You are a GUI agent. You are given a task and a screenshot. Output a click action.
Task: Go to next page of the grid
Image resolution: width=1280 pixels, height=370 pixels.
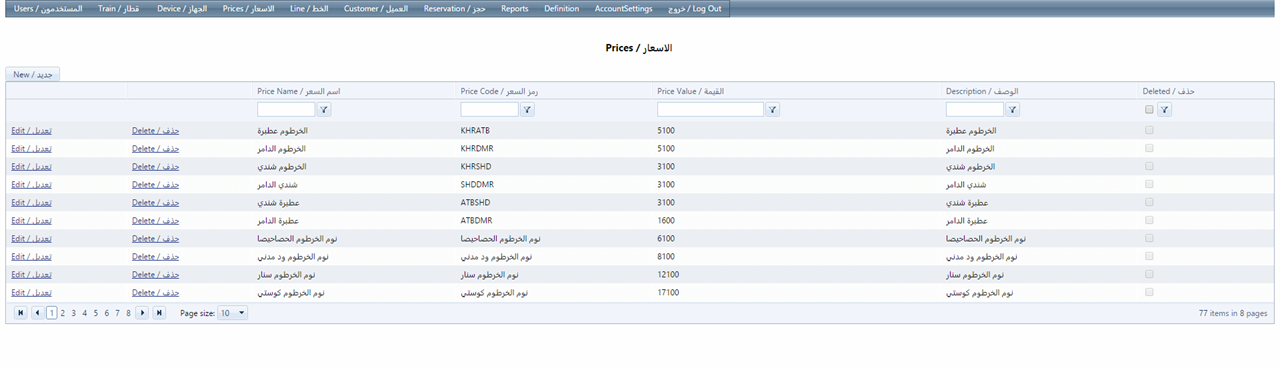click(x=142, y=313)
